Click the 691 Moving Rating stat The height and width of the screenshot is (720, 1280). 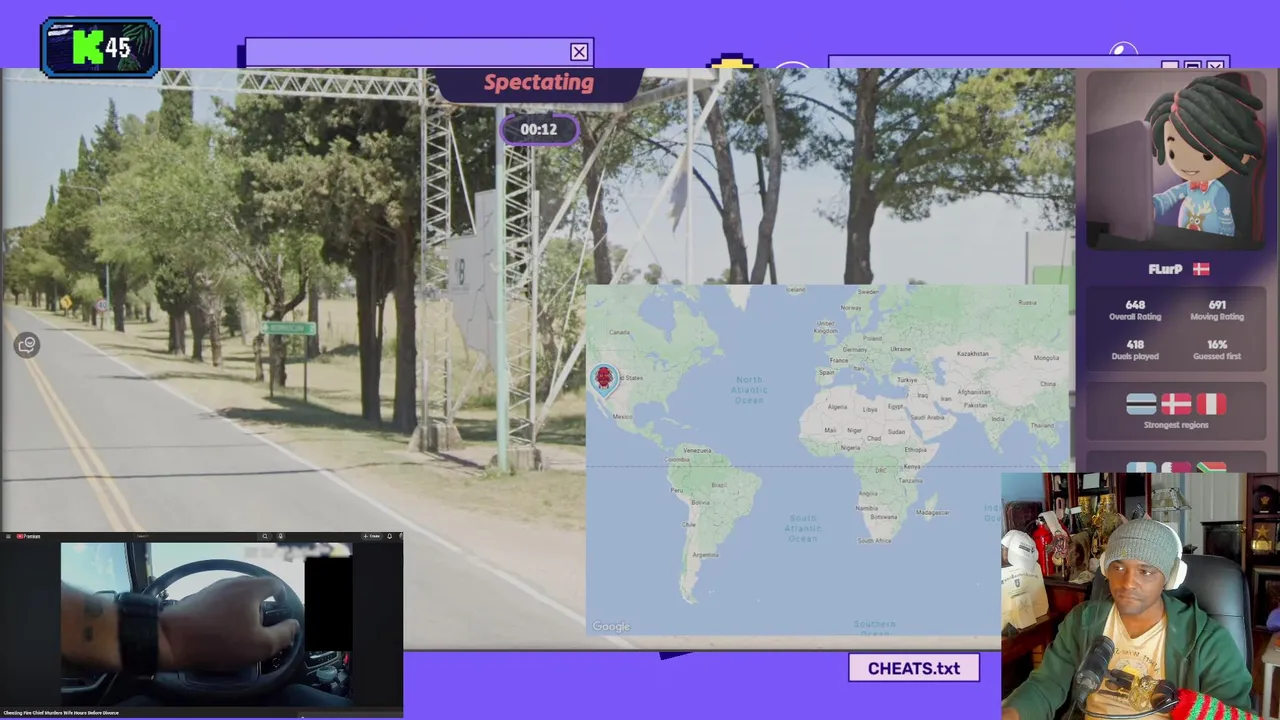click(1217, 310)
